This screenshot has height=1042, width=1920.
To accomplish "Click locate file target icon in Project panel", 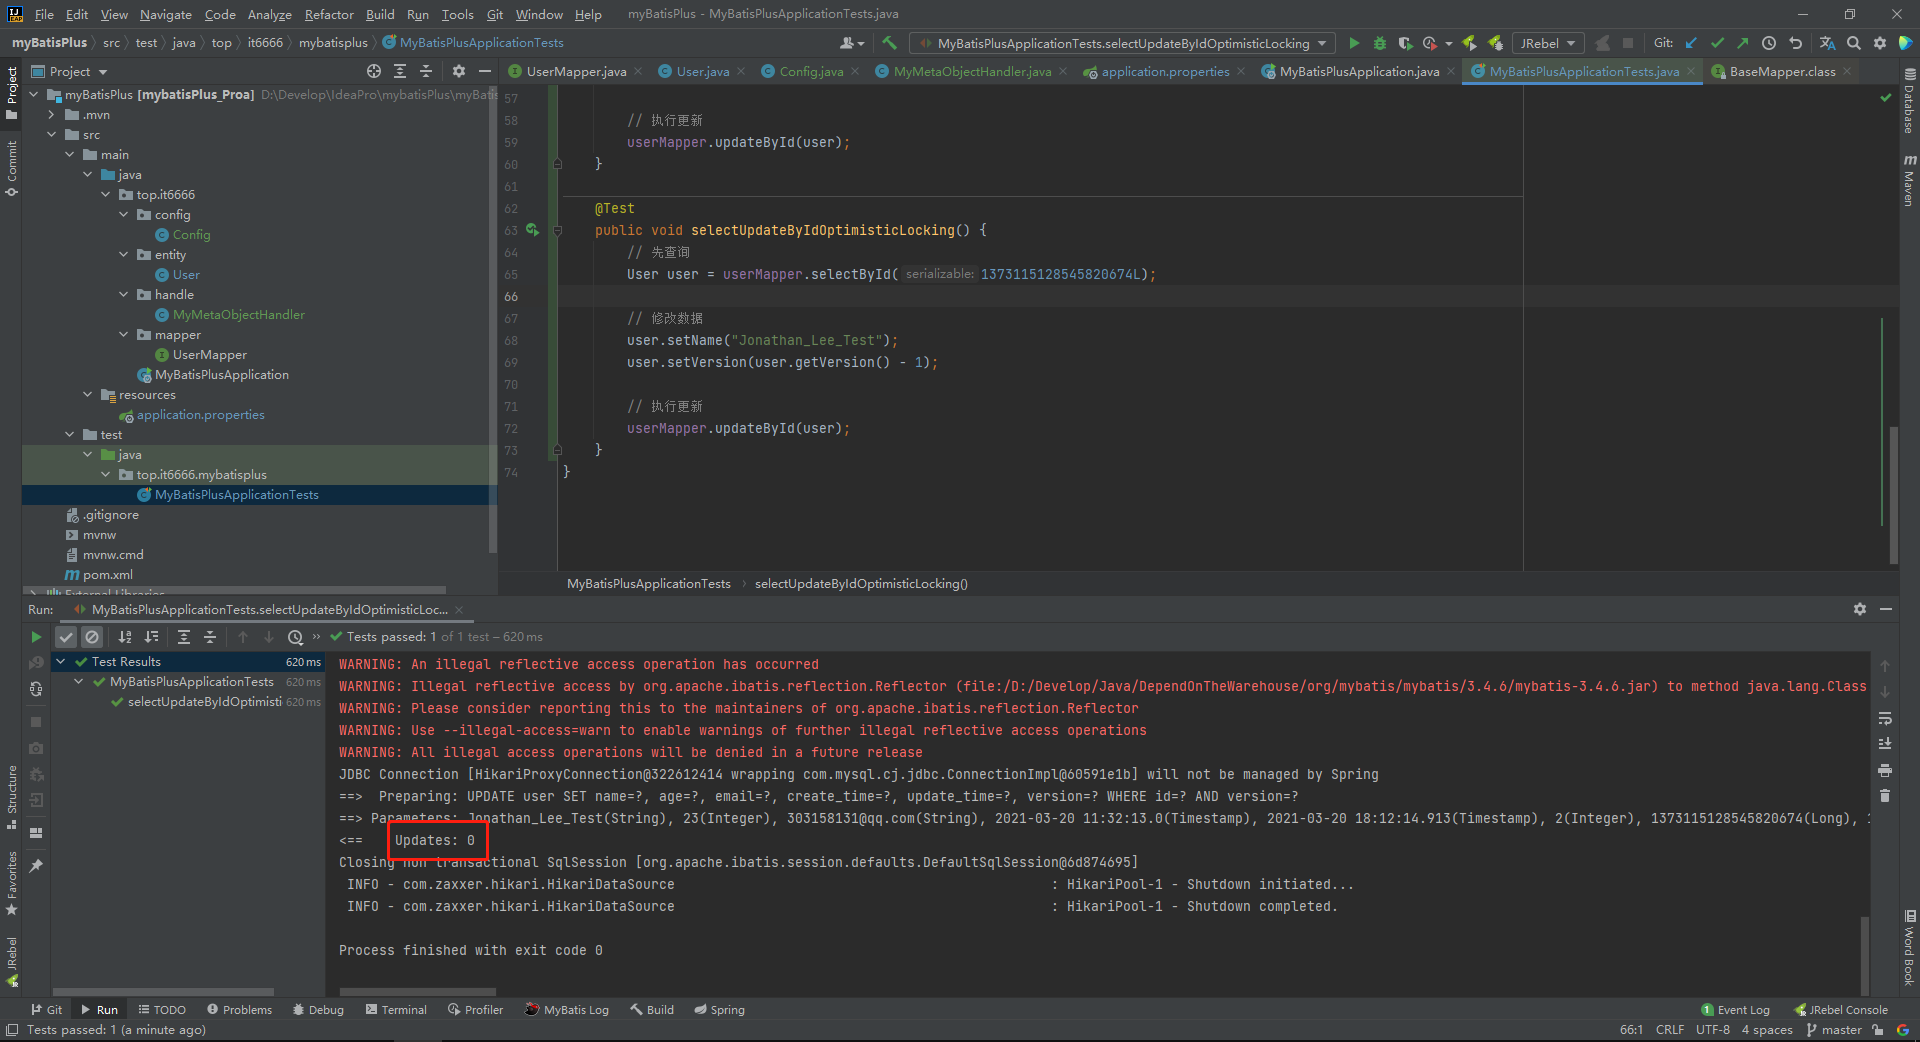I will pyautogui.click(x=374, y=71).
